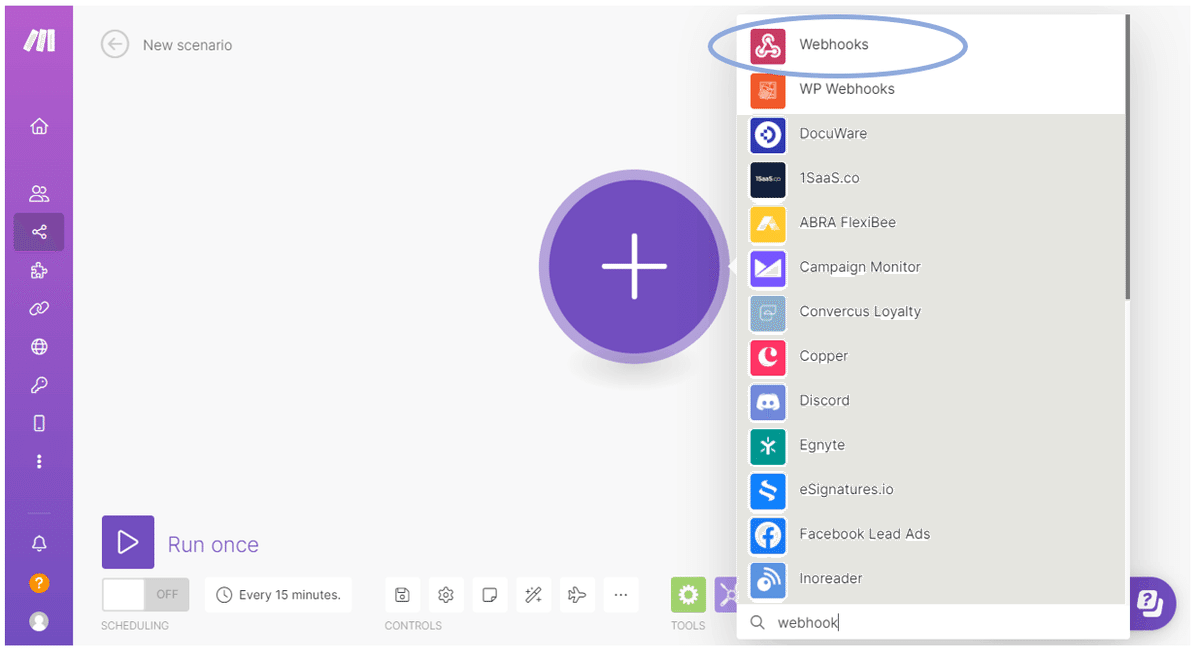Choose DocuWare from the app list

931,133
